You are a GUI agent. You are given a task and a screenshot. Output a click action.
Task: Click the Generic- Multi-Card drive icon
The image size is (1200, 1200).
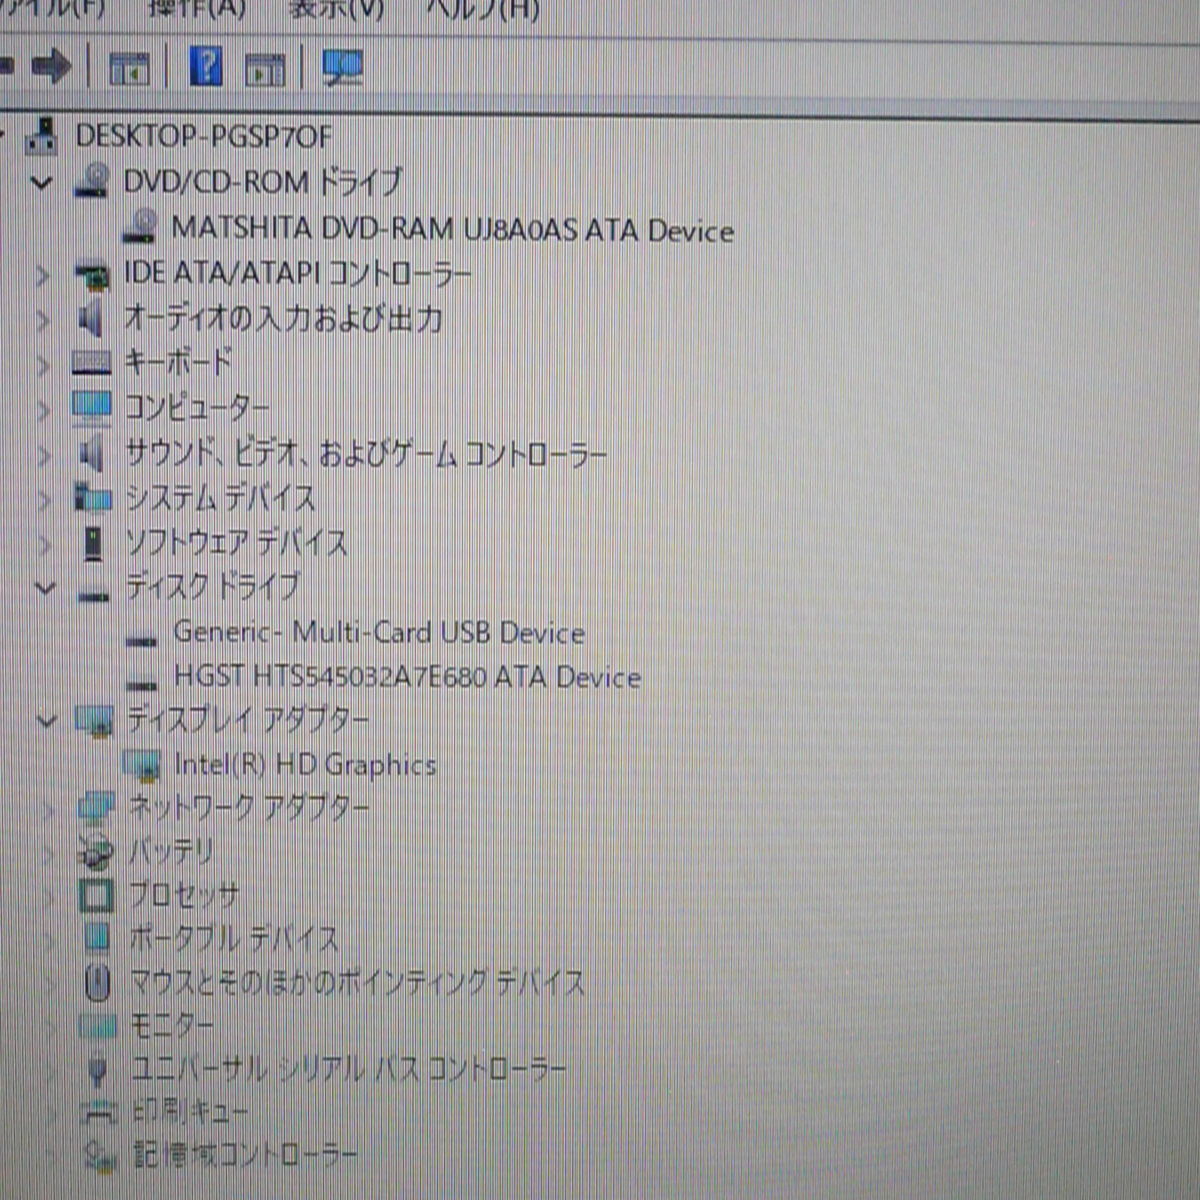click(x=143, y=640)
